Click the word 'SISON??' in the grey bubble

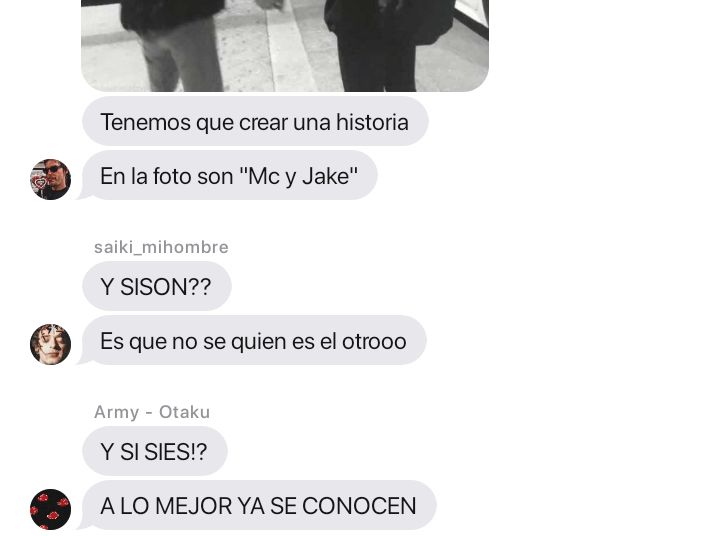(165, 287)
